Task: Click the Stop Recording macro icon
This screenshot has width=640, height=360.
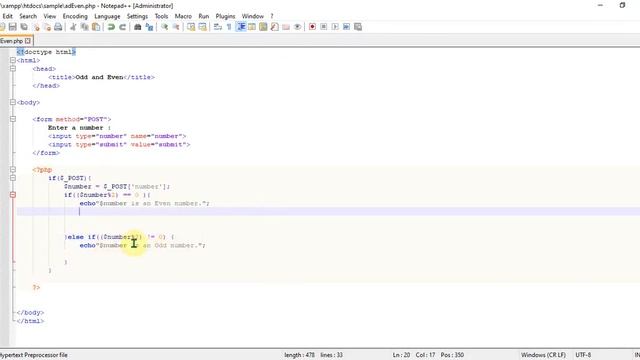Action: coord(324,27)
